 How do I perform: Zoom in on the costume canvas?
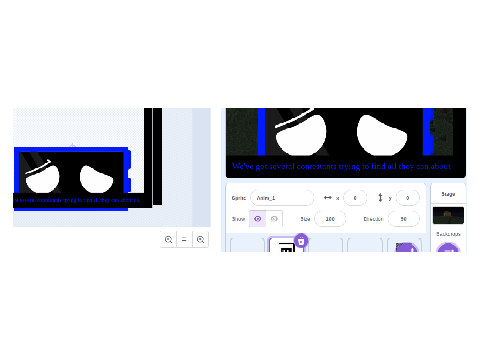pyautogui.click(x=200, y=239)
